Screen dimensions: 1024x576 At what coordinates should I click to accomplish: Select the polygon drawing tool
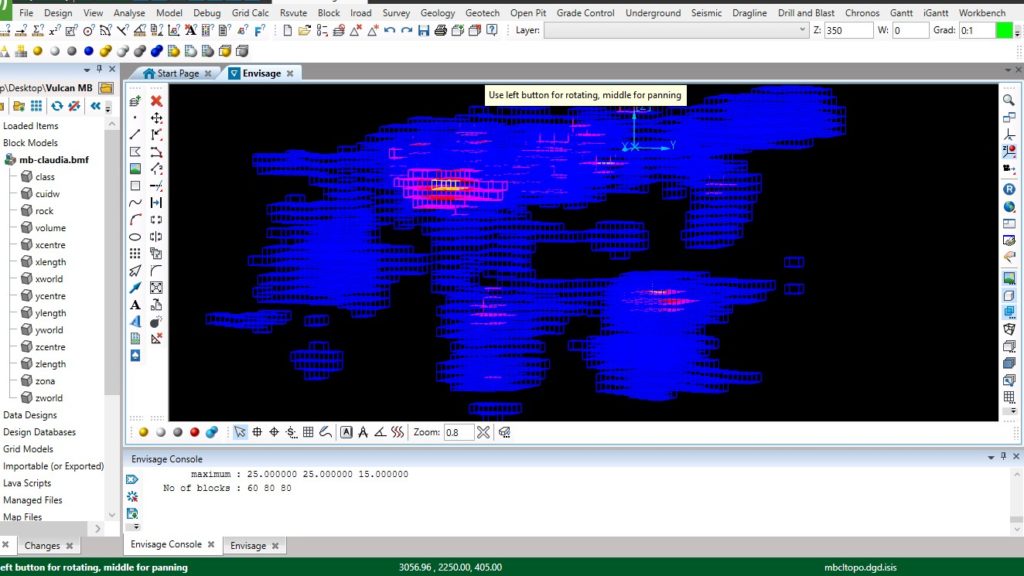point(135,152)
